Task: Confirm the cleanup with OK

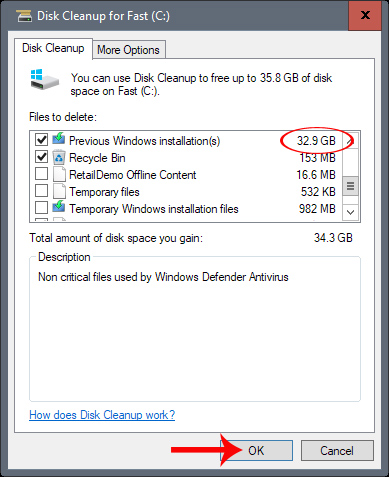Action: point(256,451)
